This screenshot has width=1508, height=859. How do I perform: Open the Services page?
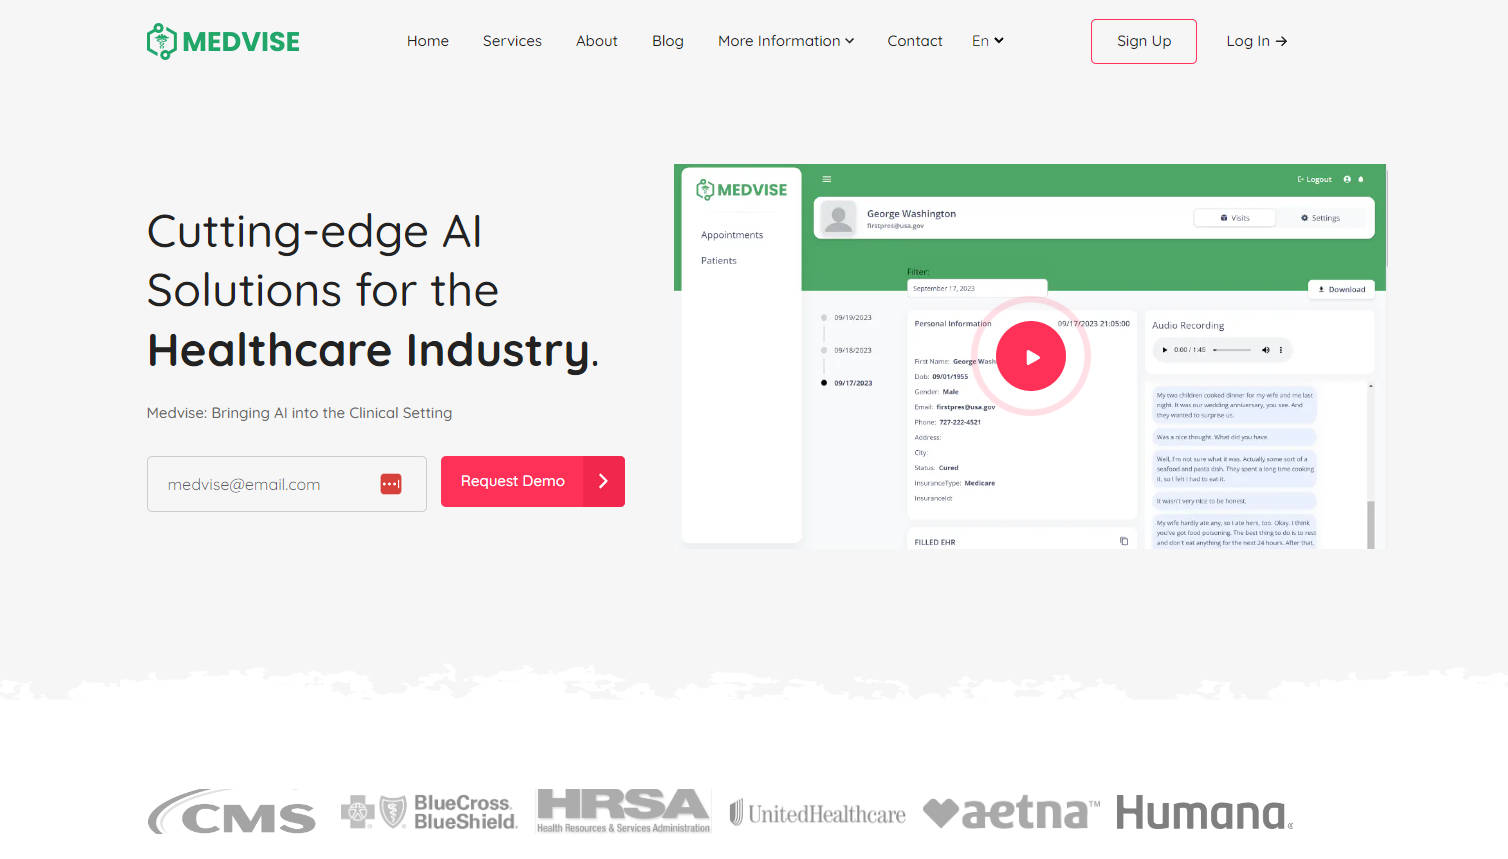point(512,41)
